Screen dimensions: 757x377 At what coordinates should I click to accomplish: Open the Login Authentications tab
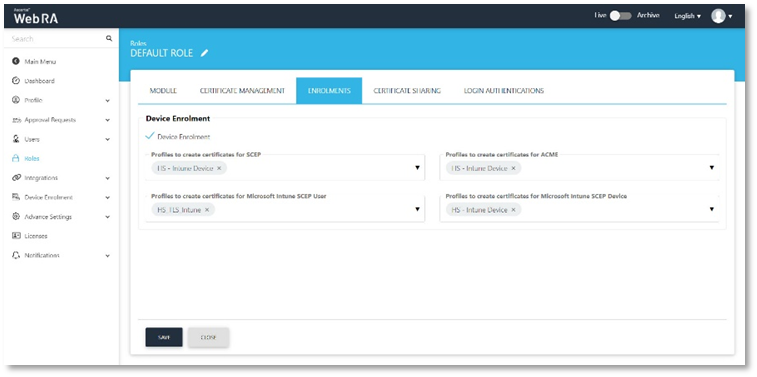click(x=504, y=91)
